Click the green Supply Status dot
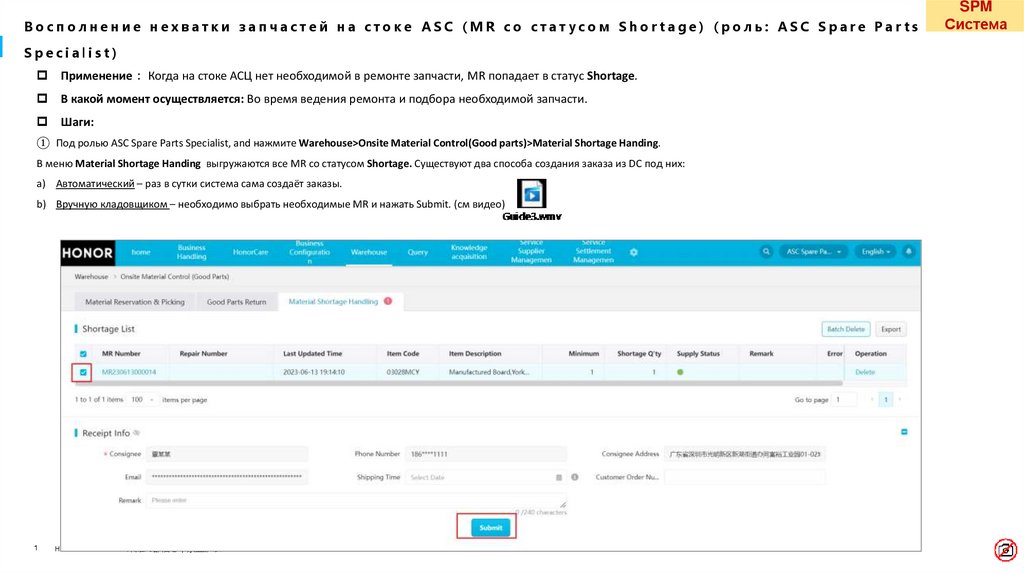Image resolution: width=1024 pixels, height=574 pixels. click(680, 372)
